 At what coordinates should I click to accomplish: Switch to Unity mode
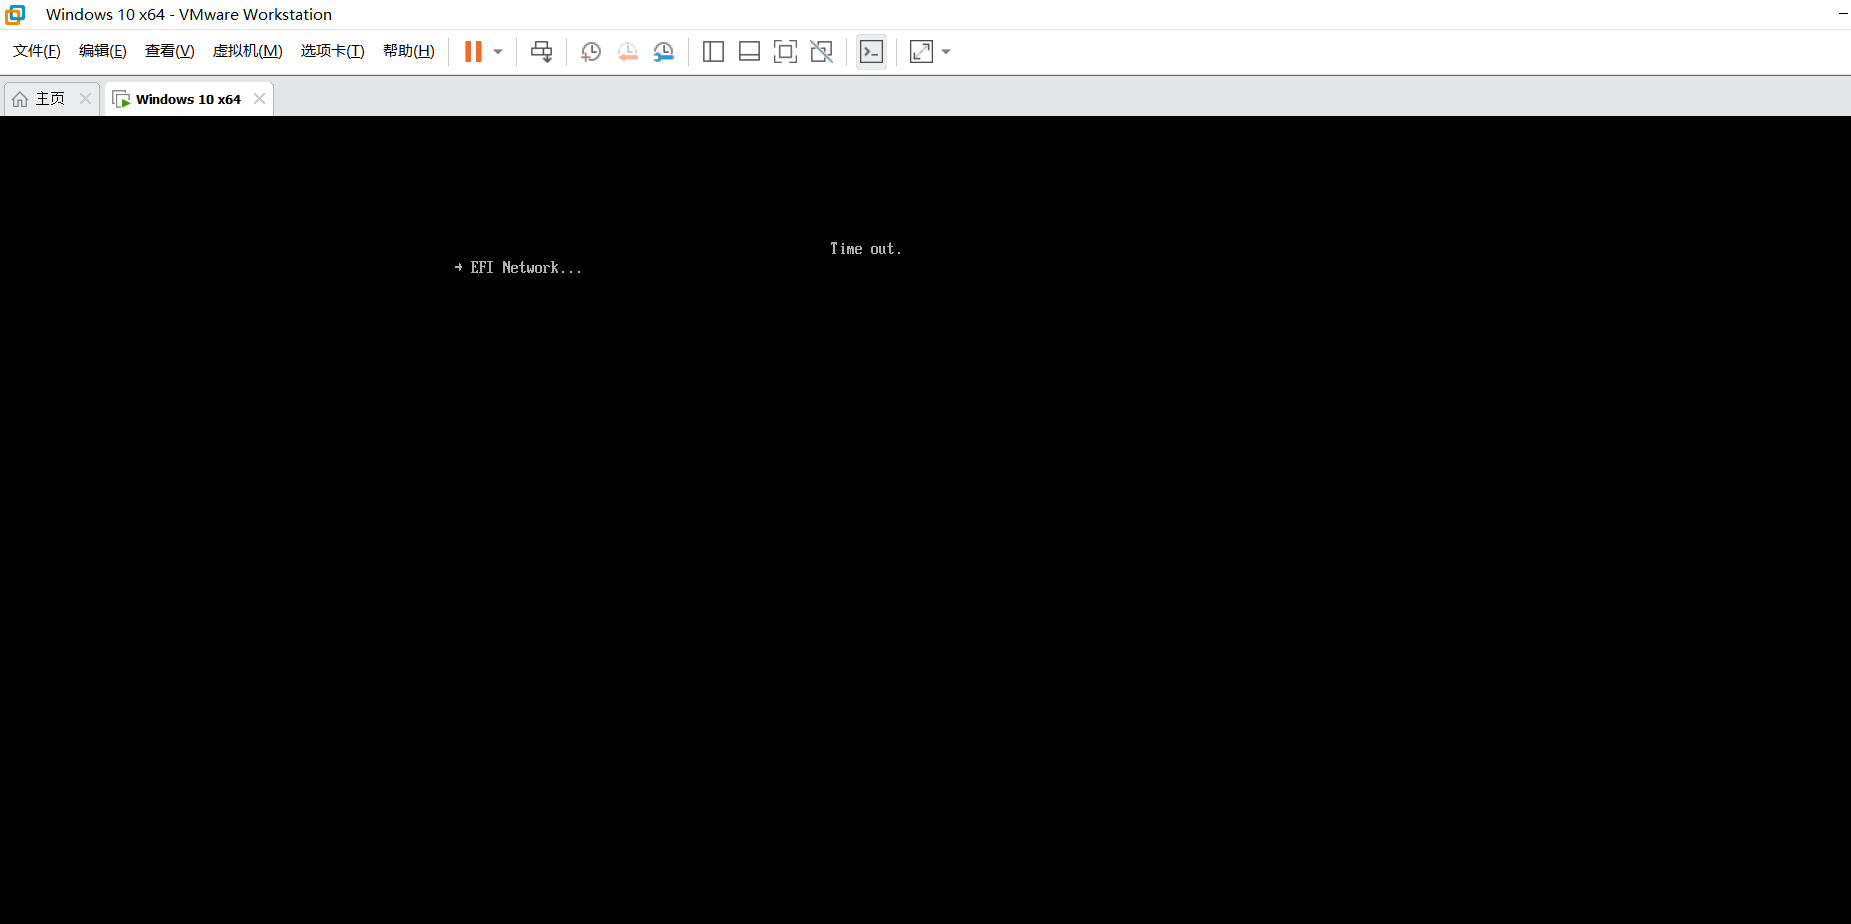[821, 52]
